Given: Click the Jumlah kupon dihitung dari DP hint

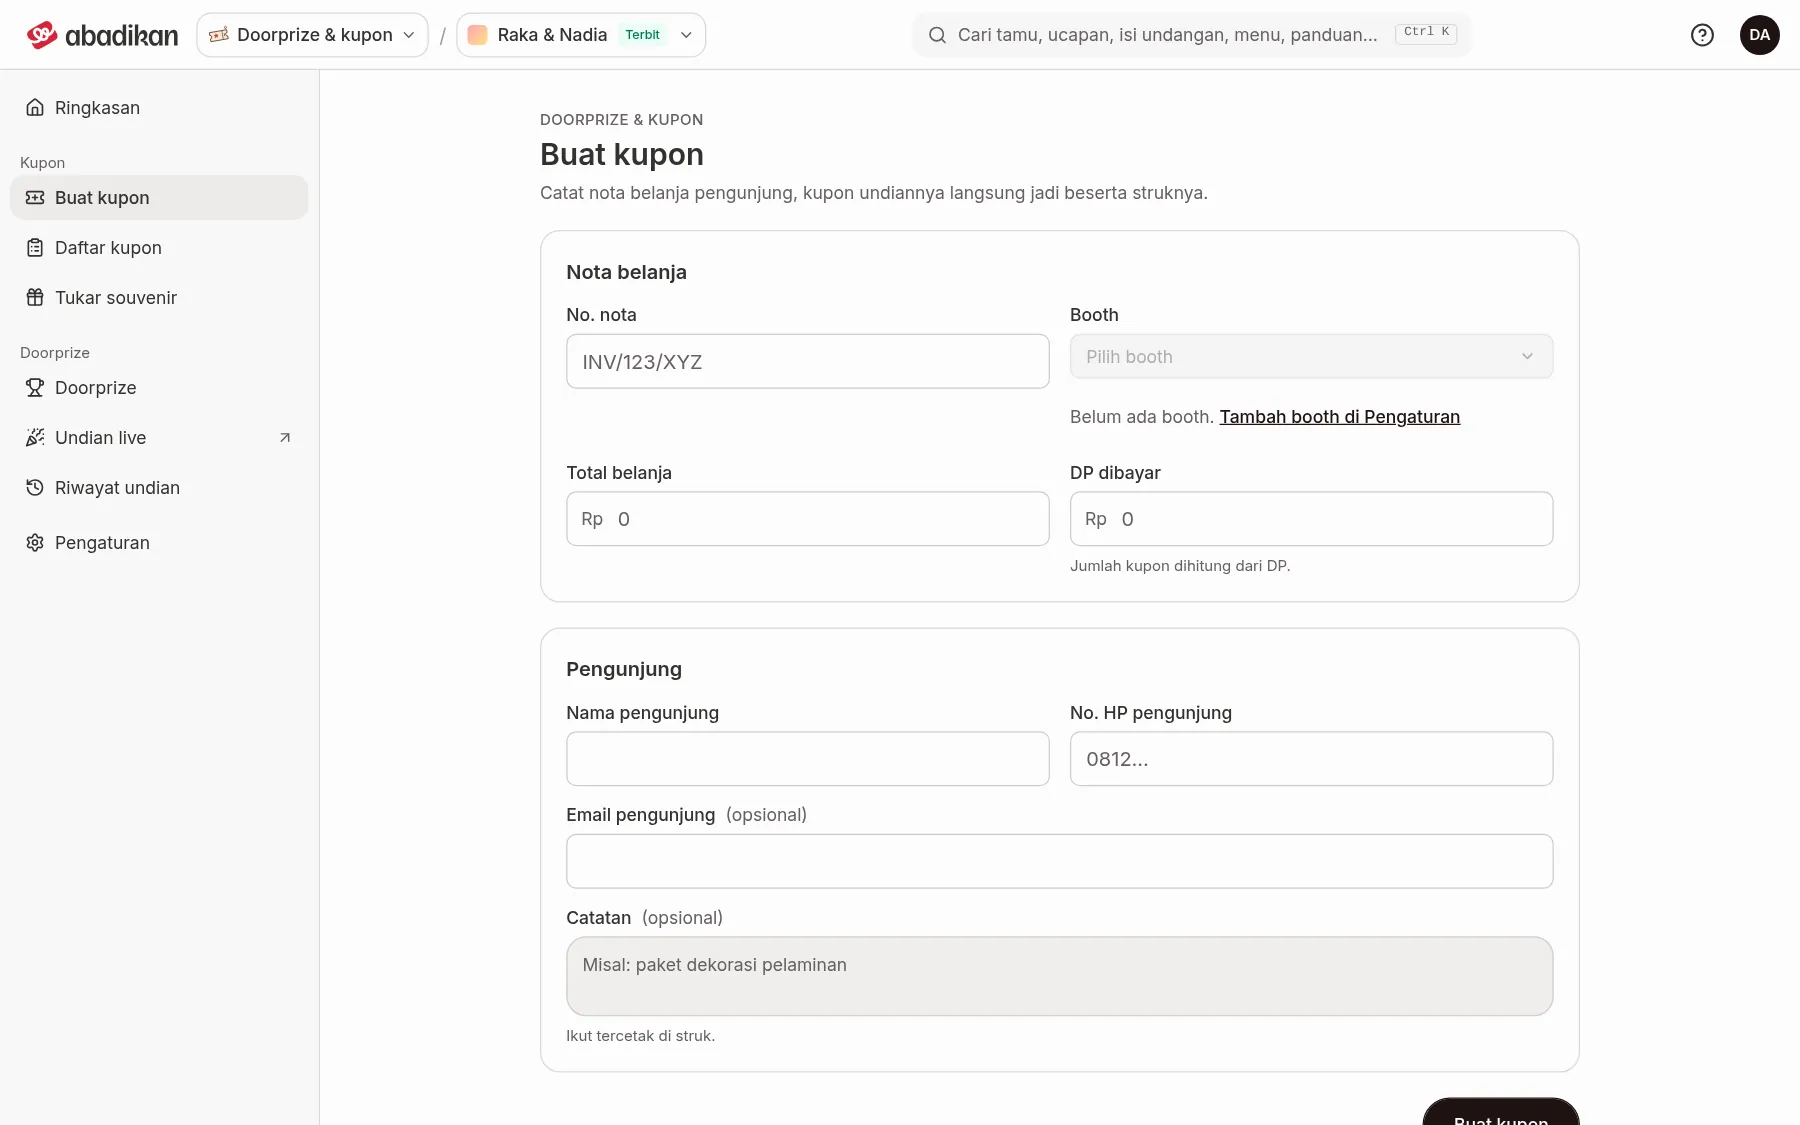Looking at the screenshot, I should [1180, 565].
